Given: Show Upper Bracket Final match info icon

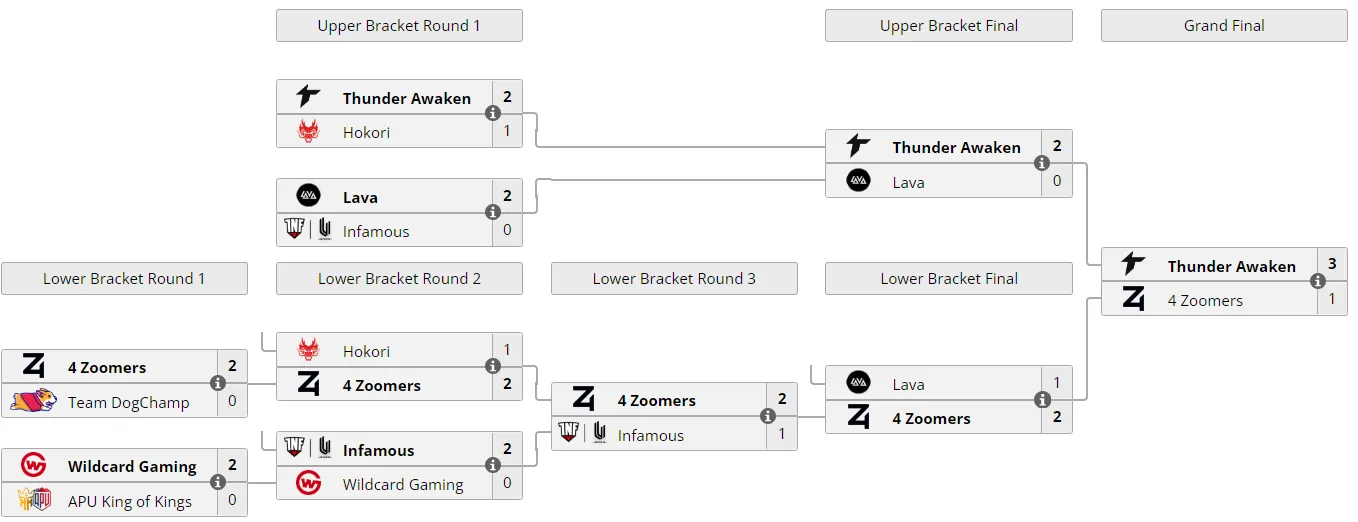Looking at the screenshot, I should (x=1042, y=163).
